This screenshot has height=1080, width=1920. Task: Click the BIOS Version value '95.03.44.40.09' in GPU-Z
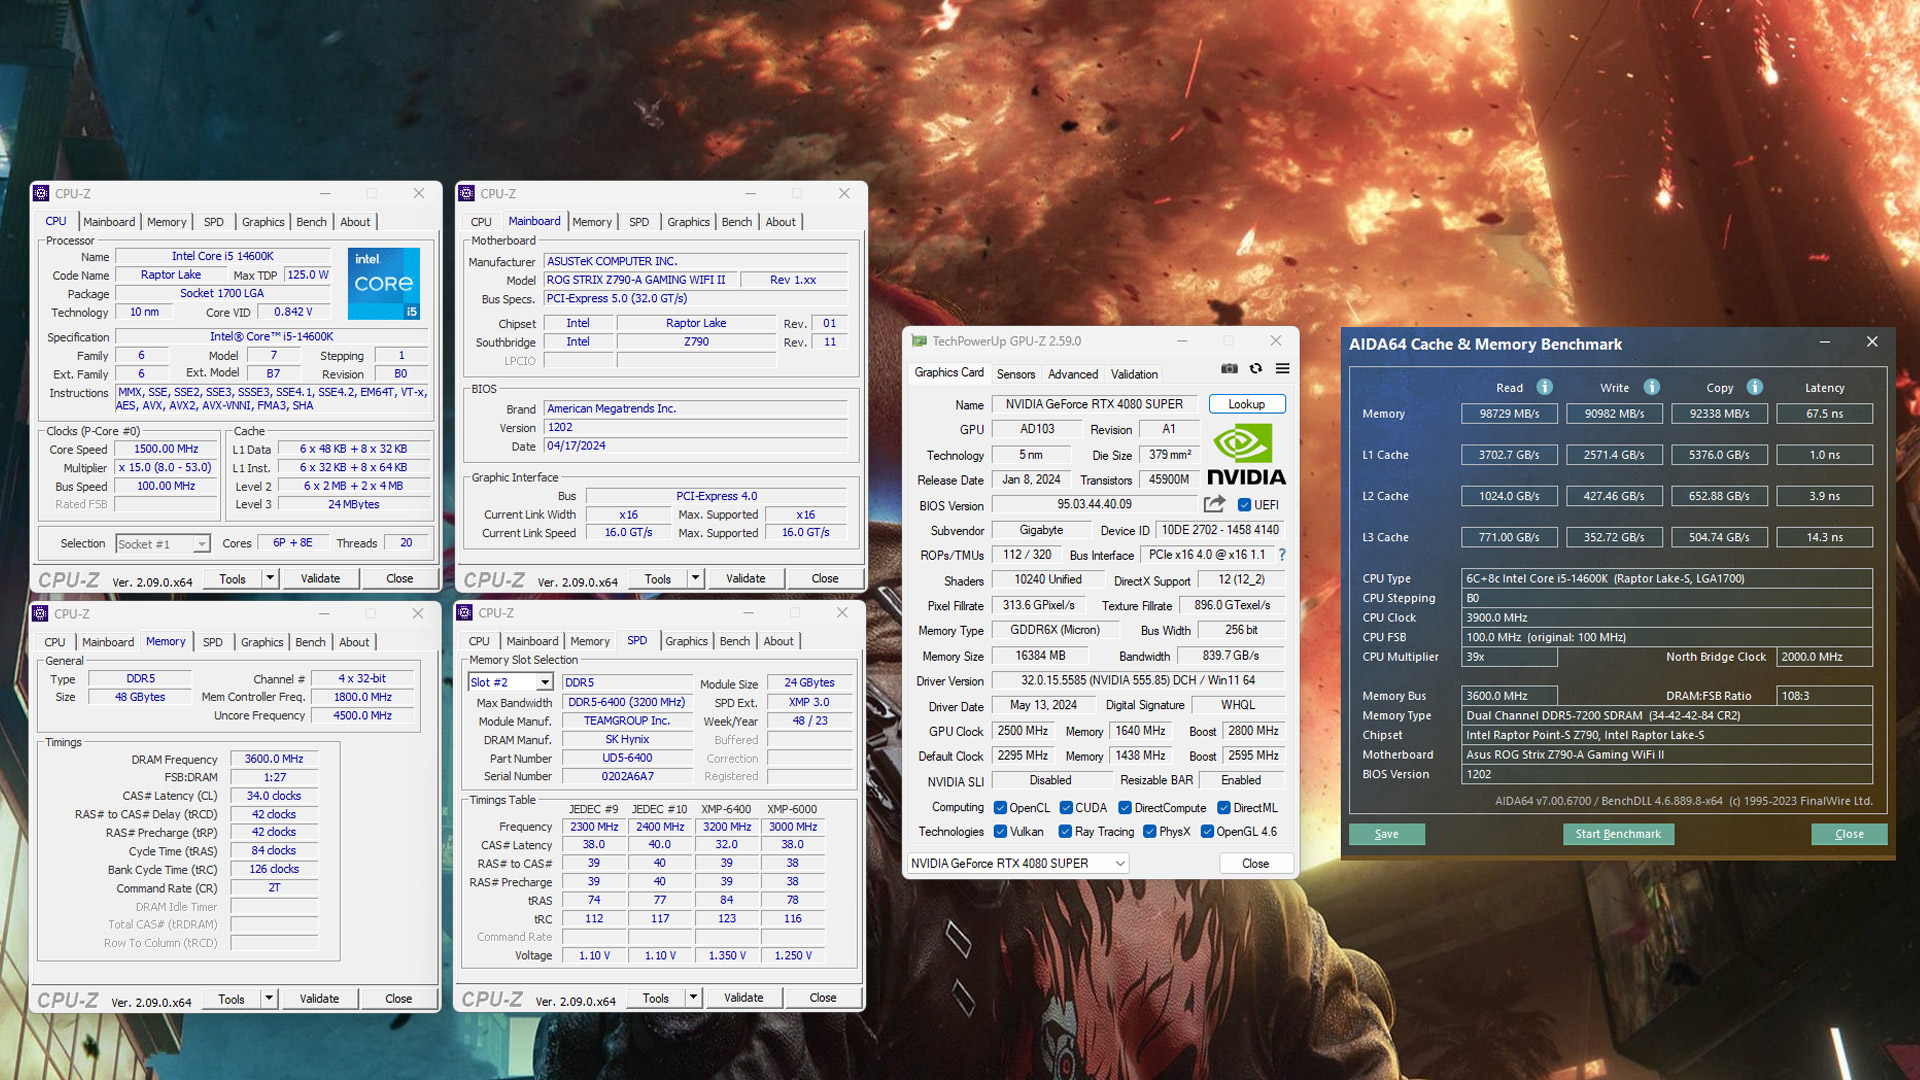tap(1094, 505)
